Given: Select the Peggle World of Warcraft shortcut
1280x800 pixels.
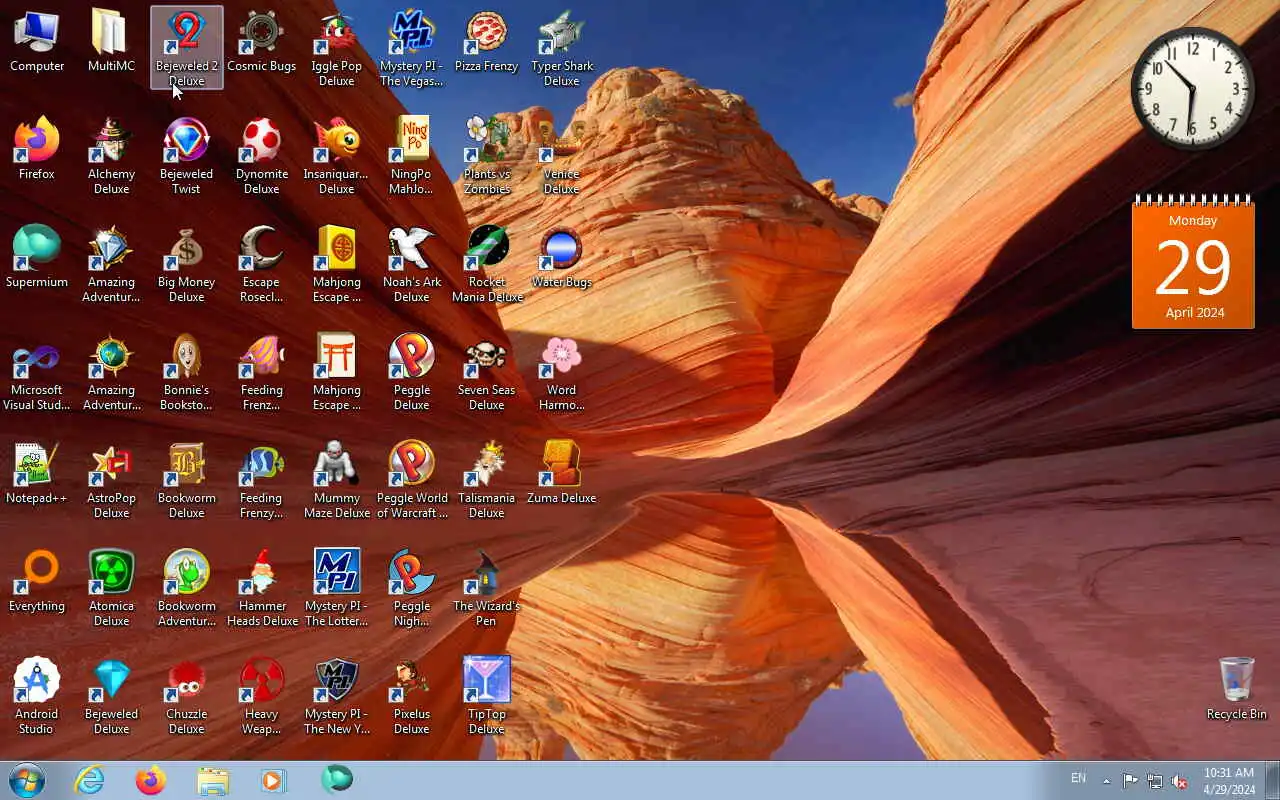Looking at the screenshot, I should coord(411,480).
